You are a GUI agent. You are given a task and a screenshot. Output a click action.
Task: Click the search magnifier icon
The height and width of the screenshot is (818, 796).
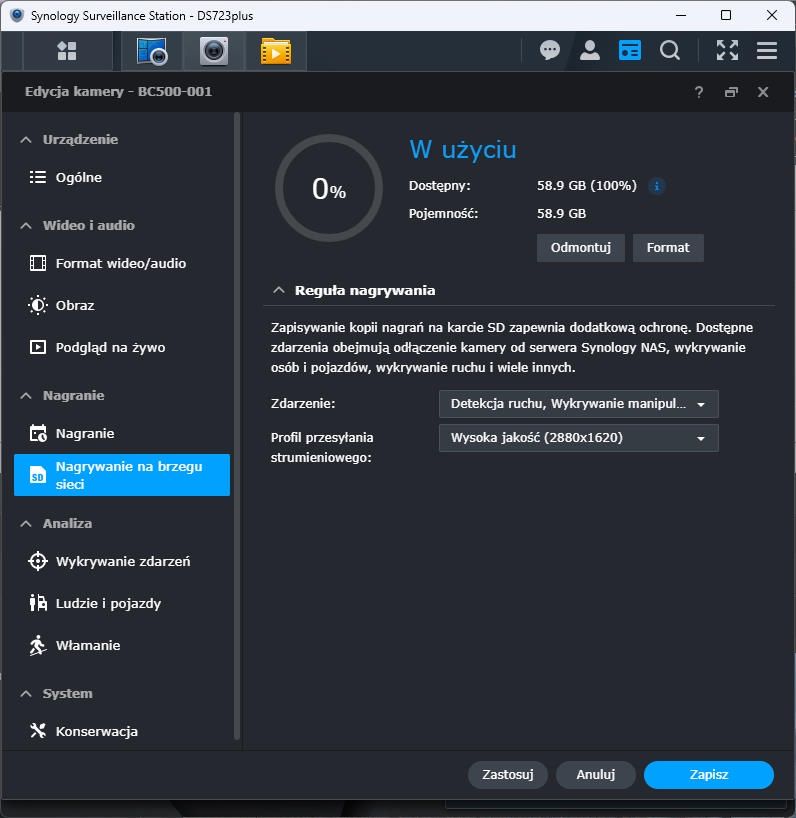670,51
